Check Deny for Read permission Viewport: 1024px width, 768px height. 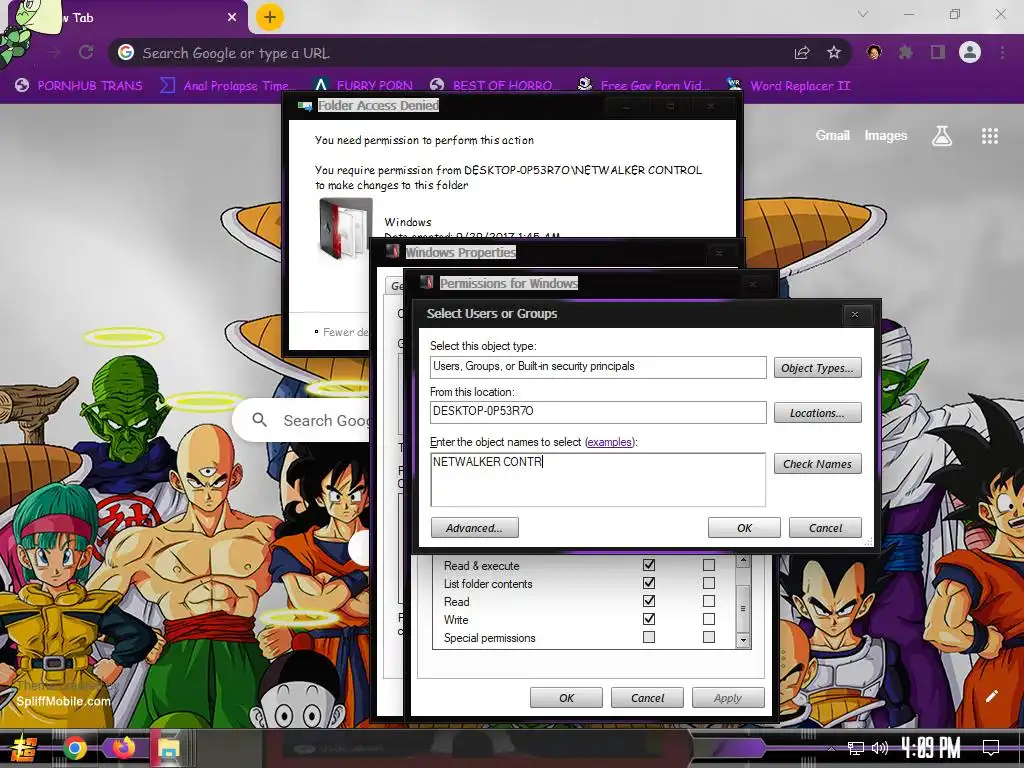(709, 601)
